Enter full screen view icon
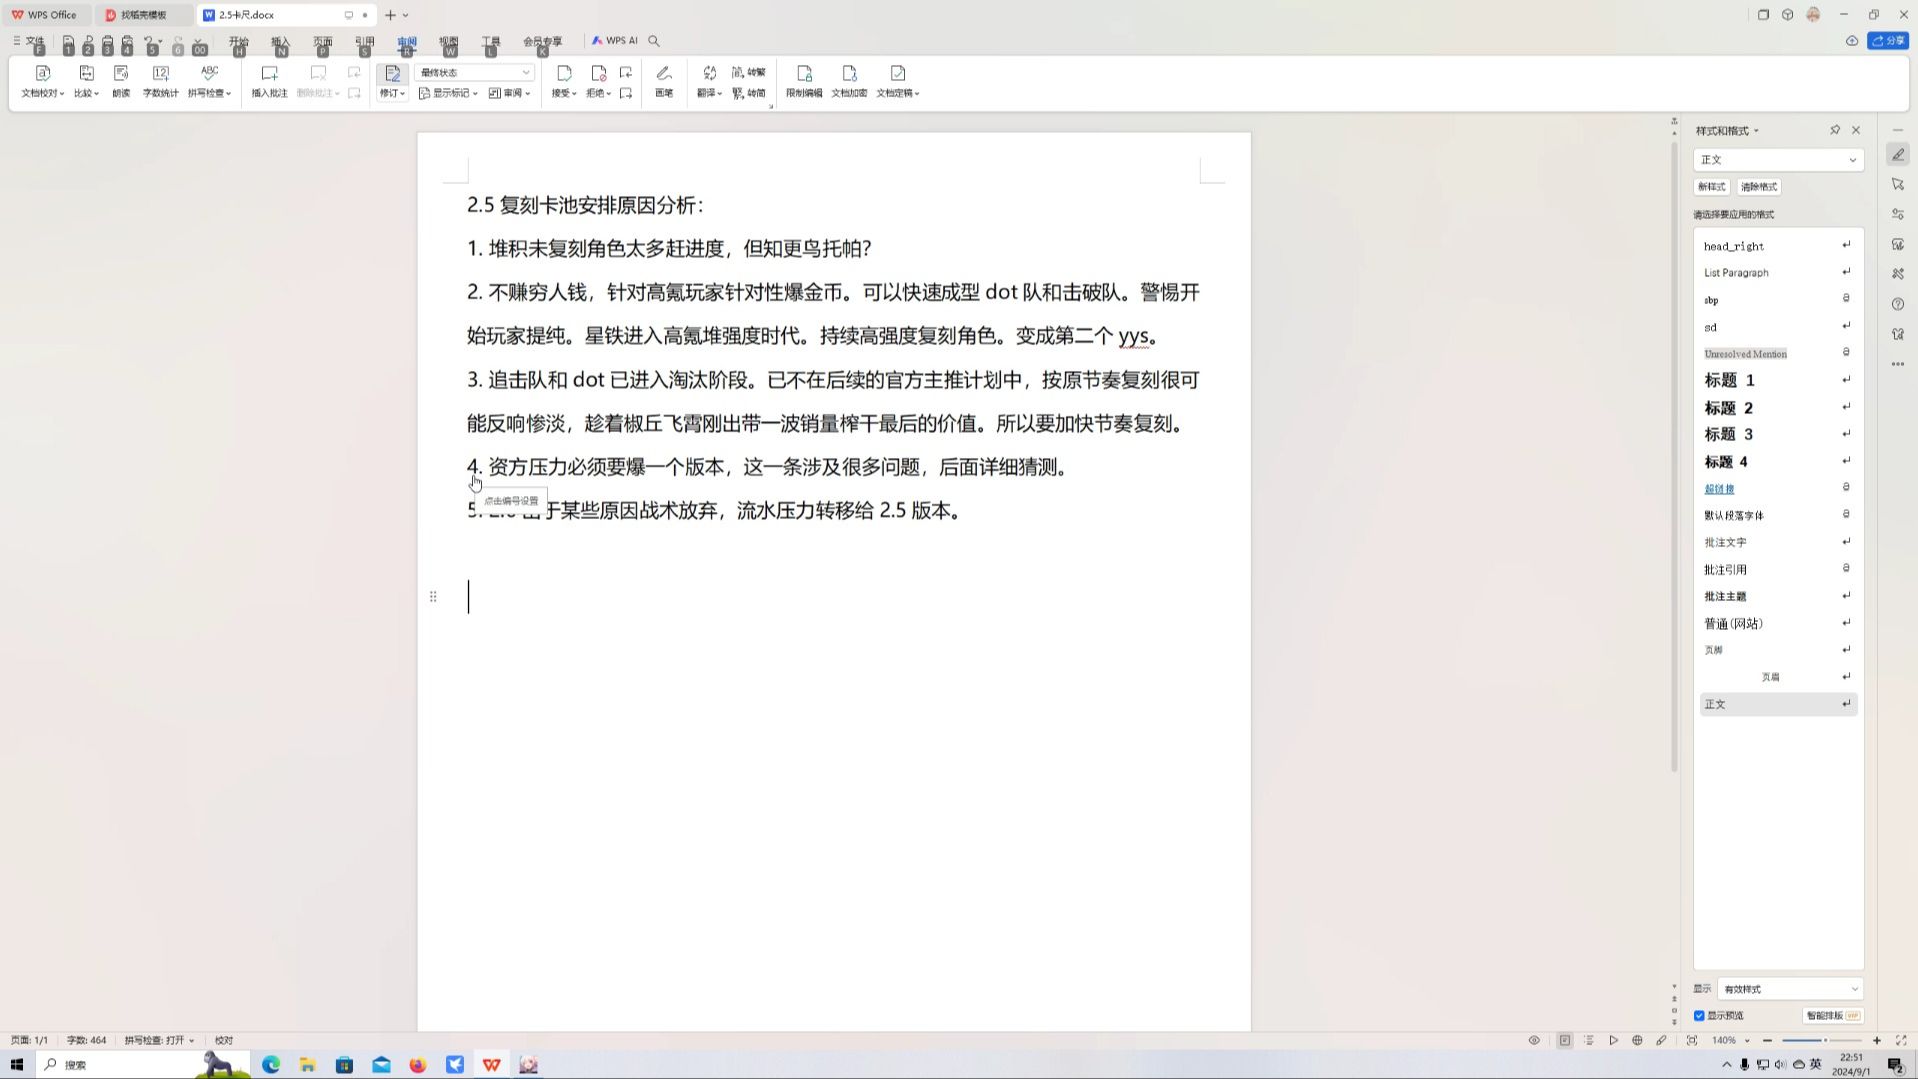Image resolution: width=1918 pixels, height=1079 pixels. point(1901,1040)
